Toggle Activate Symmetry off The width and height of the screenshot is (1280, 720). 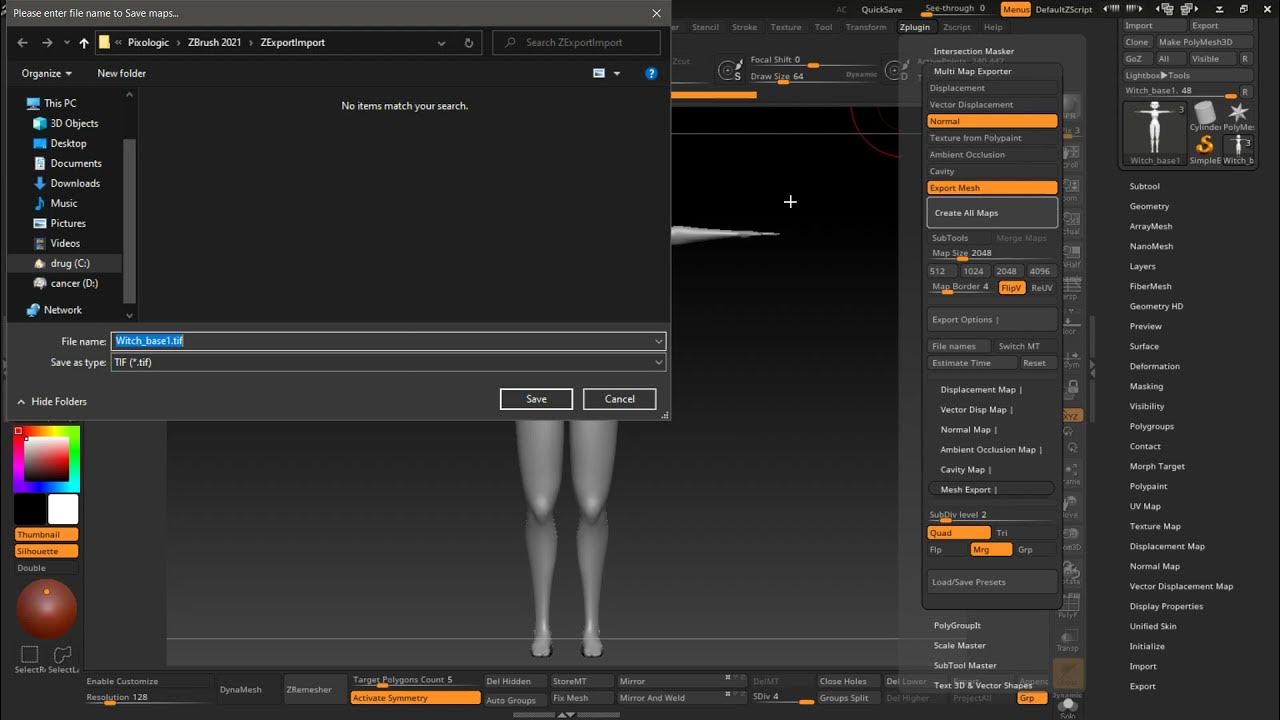click(415, 698)
